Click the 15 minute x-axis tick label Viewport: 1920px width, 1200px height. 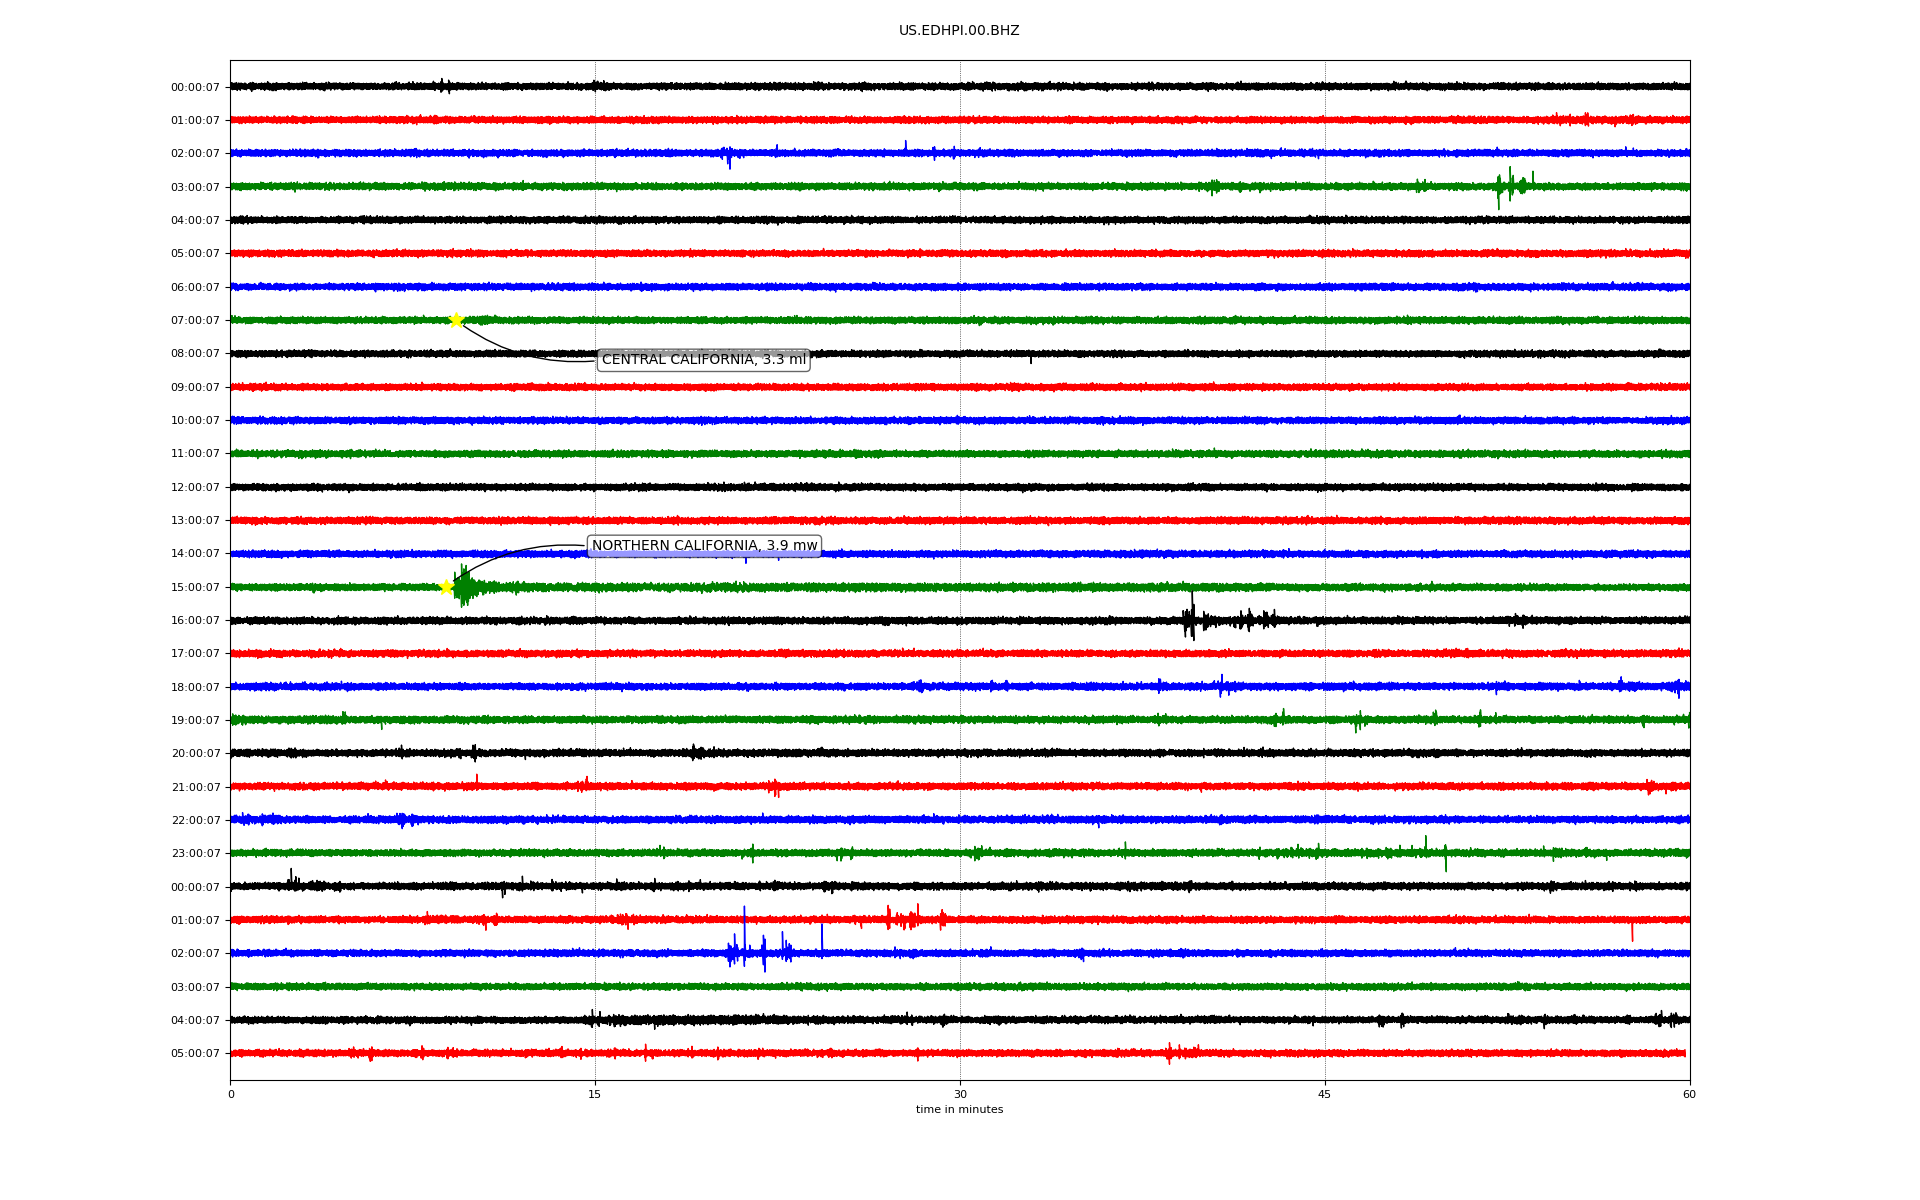[x=595, y=1094]
